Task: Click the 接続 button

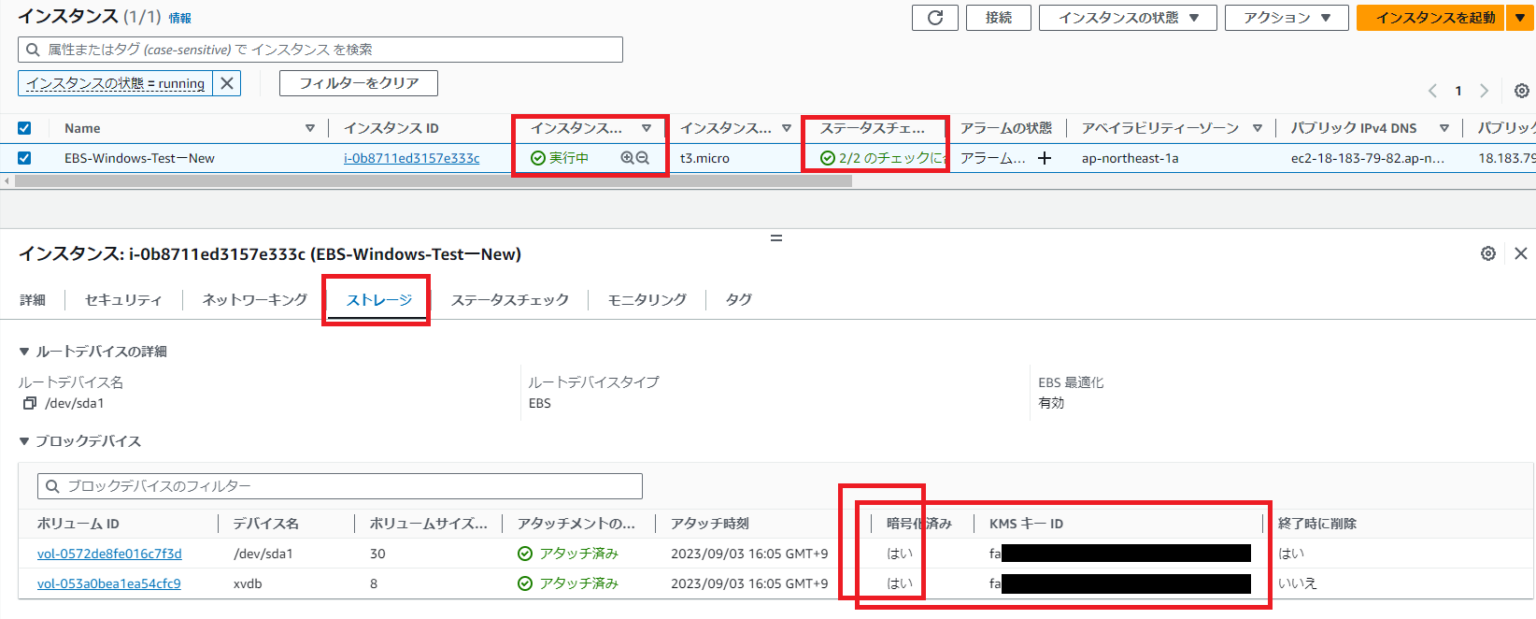Action: point(998,17)
